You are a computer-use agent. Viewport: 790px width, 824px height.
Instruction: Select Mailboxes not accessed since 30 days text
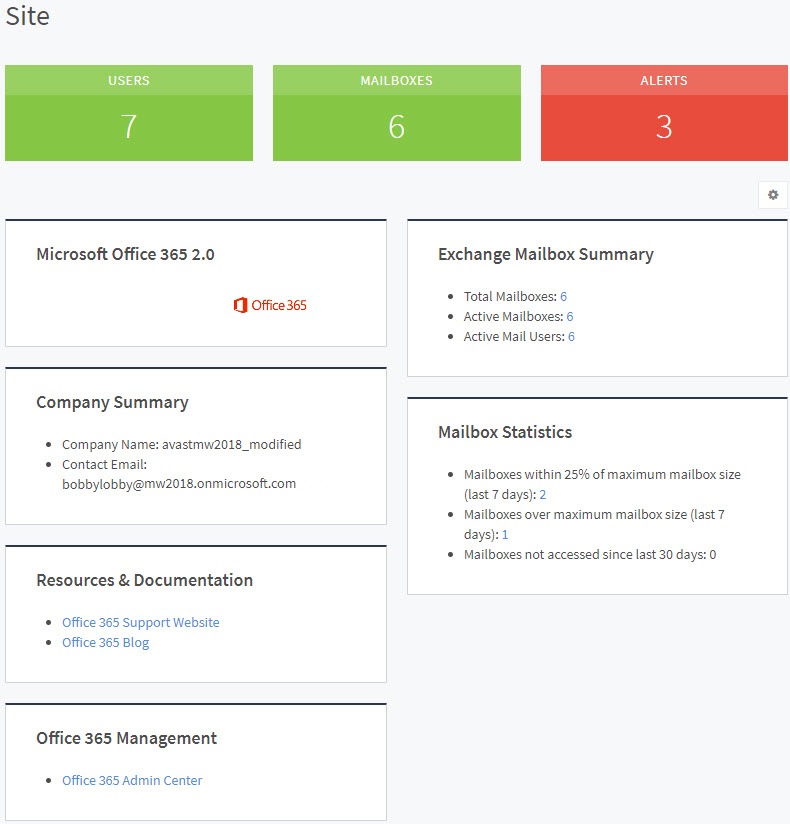(590, 554)
